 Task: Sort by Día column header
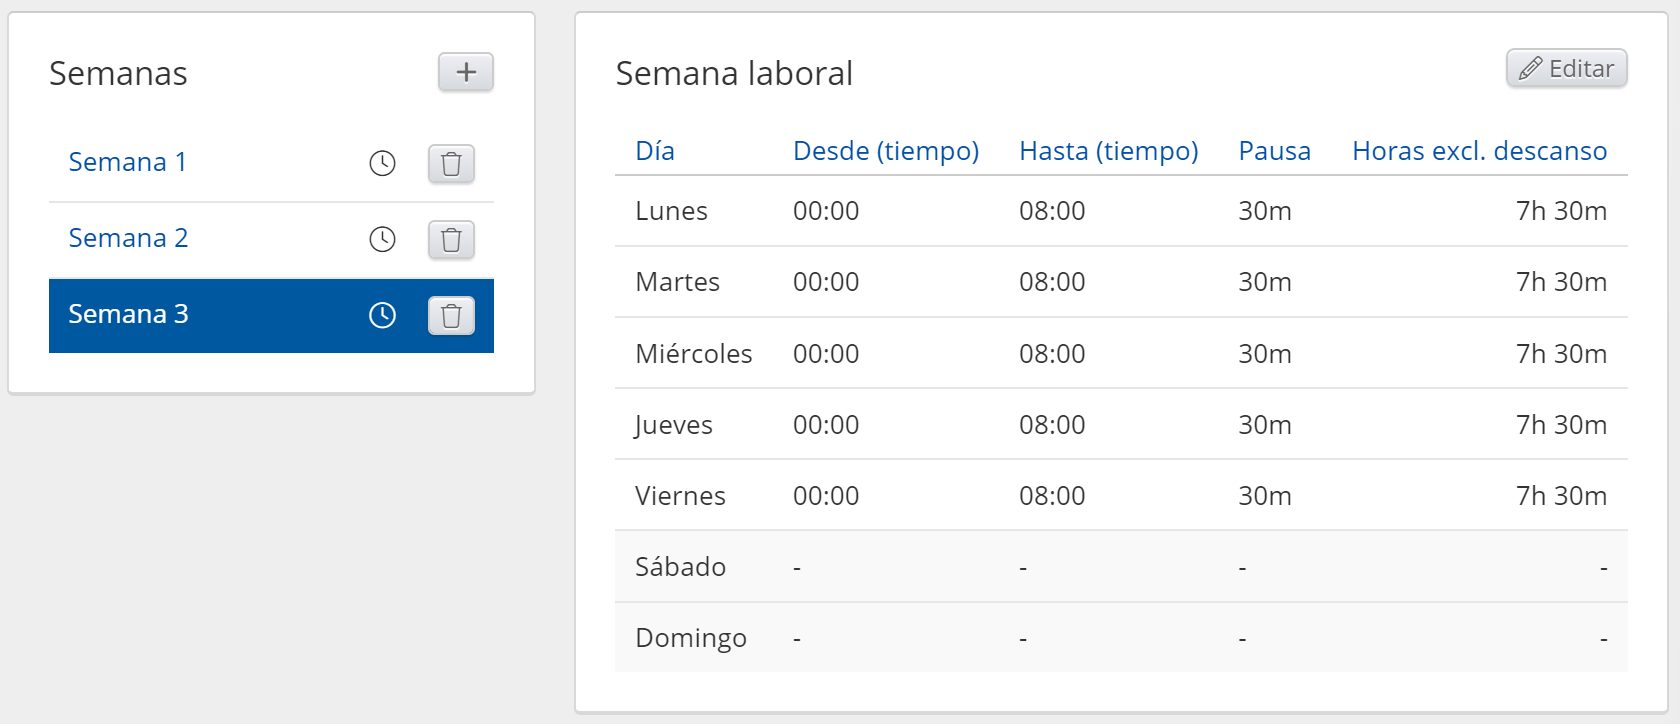tap(655, 151)
